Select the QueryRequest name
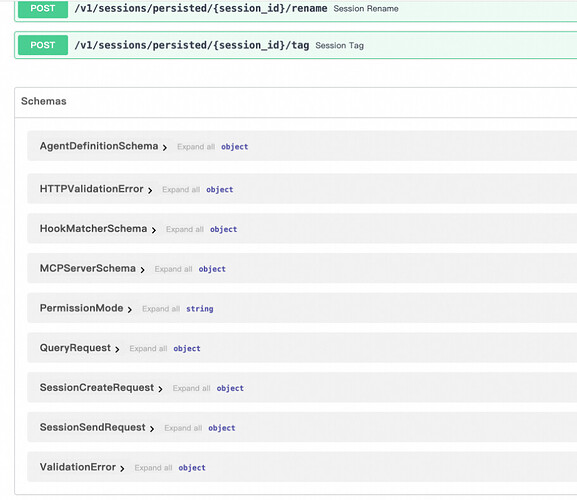This screenshot has height=500, width=577. pyautogui.click(x=75, y=348)
